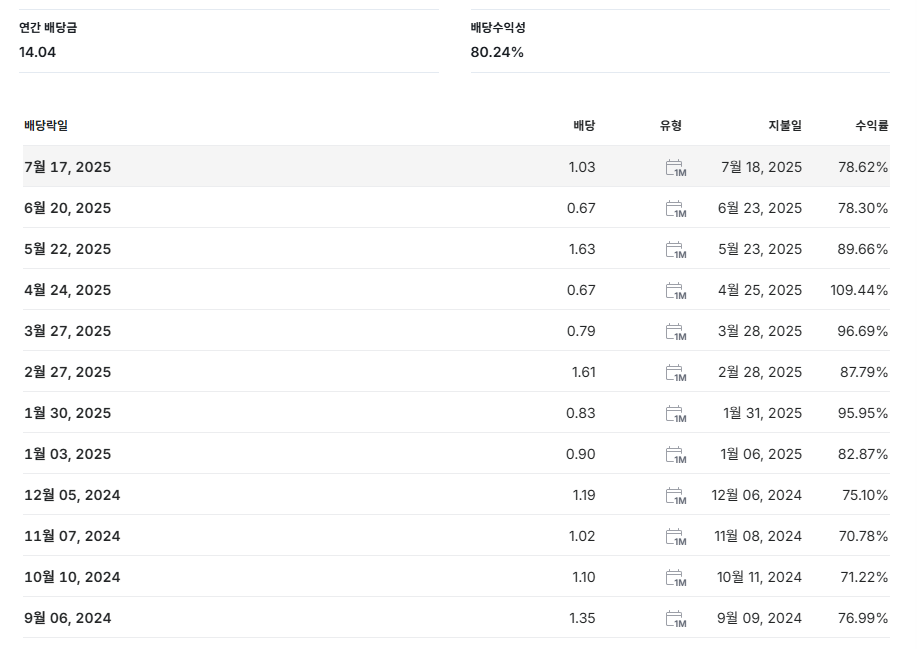This screenshot has height=649, width=917.
Task: Select ex-dividend date 1월 03, 2025
Action: [67, 453]
